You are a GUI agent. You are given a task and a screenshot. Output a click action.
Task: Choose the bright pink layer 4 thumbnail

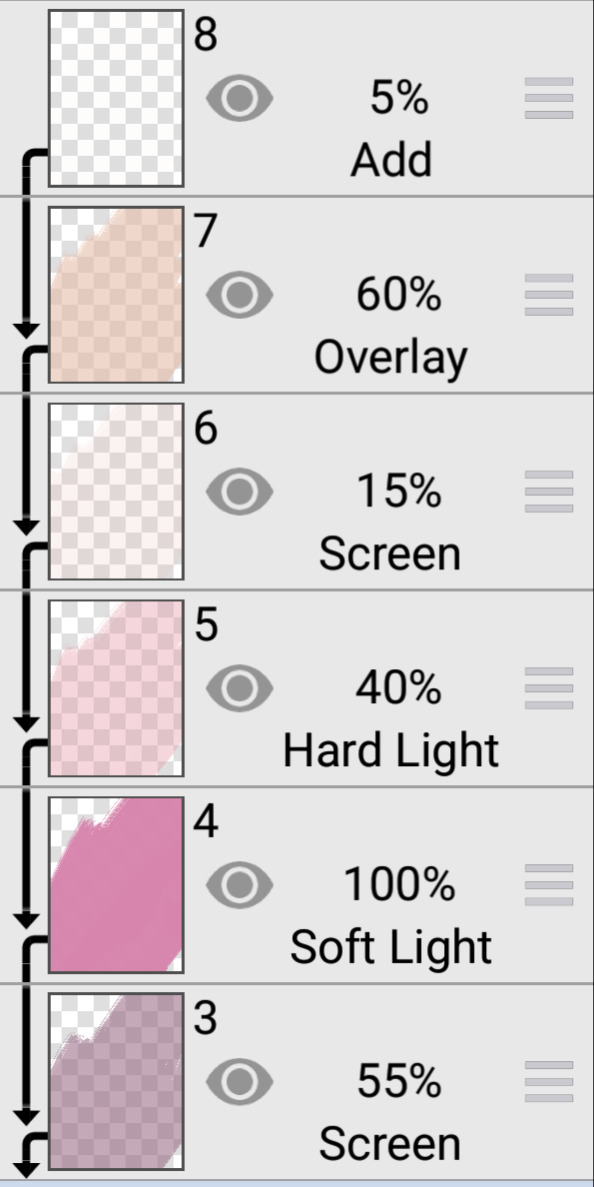click(116, 885)
